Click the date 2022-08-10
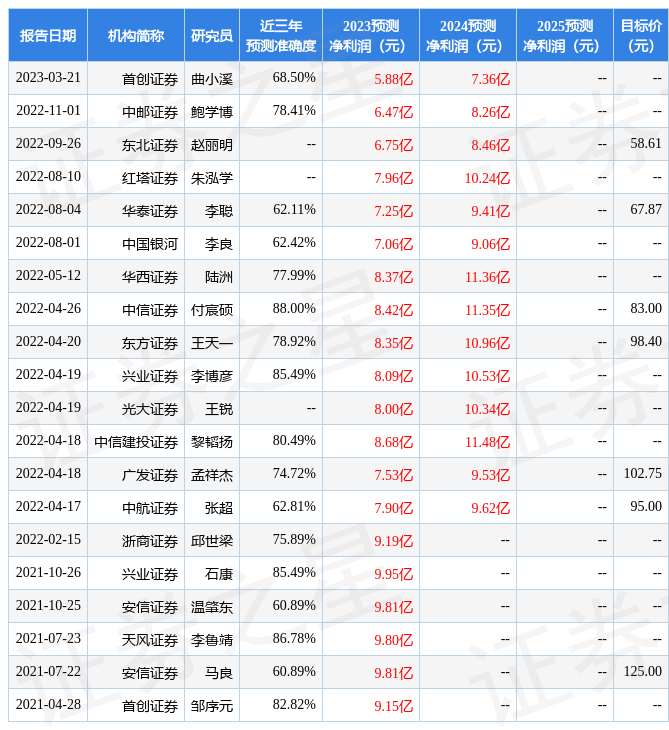 click(48, 177)
